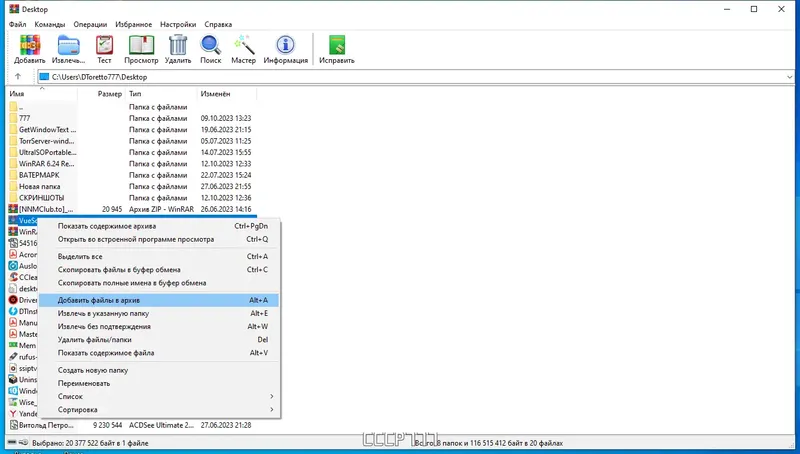This screenshot has width=800, height=454.
Task: Select the [NNMClub.to] ZIP archive icon
Action: click(x=13, y=209)
